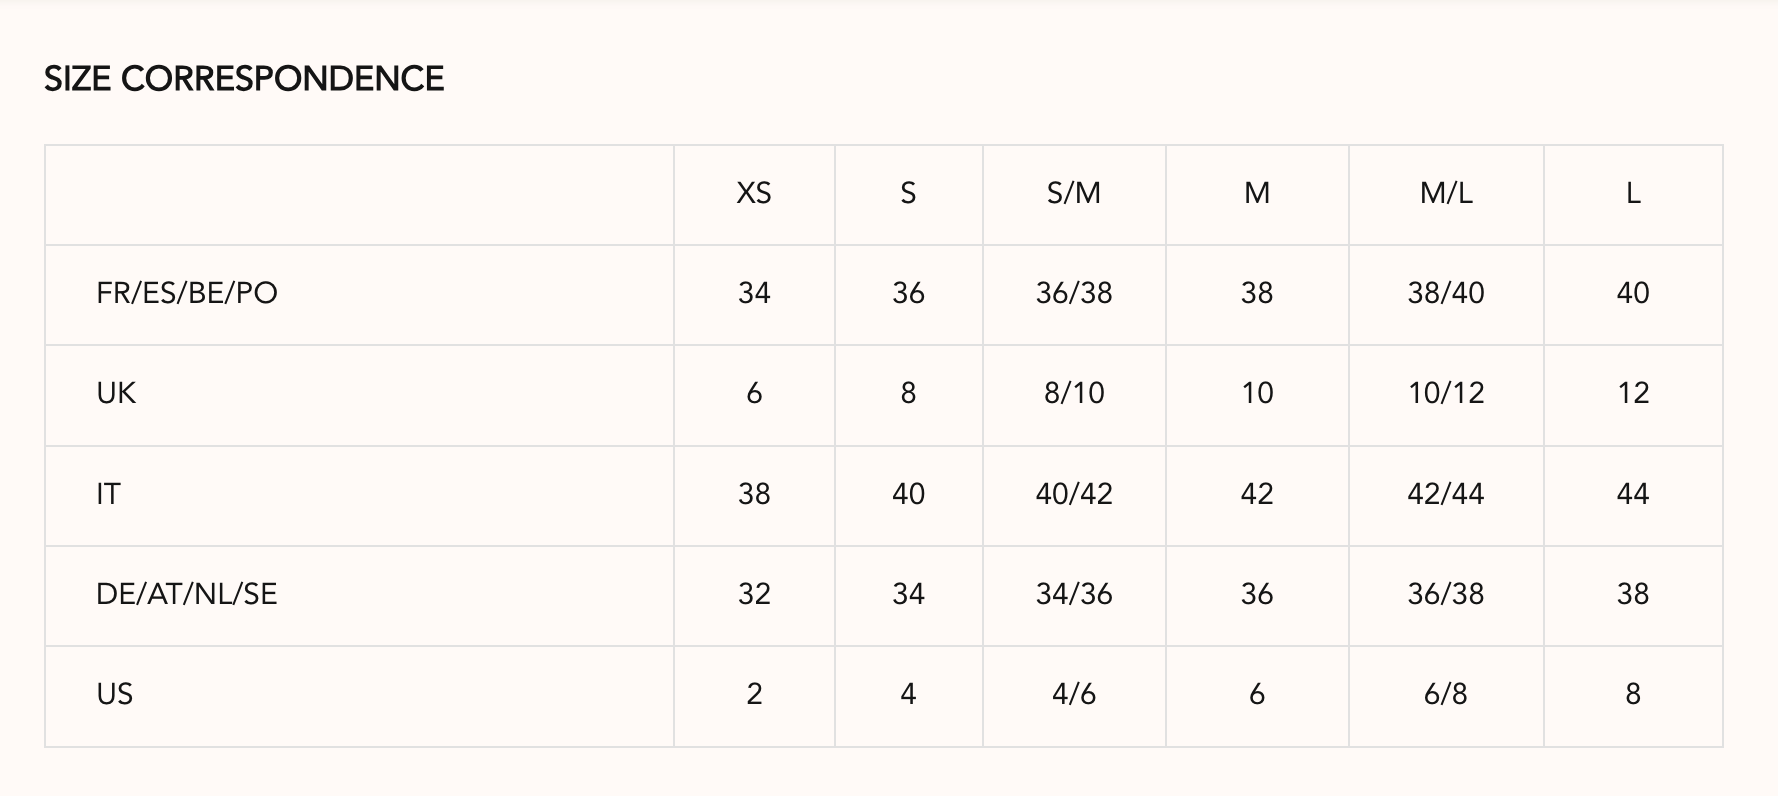
Task: Click the DE/AT/NL/SE row label
Action: pyautogui.click(x=187, y=594)
